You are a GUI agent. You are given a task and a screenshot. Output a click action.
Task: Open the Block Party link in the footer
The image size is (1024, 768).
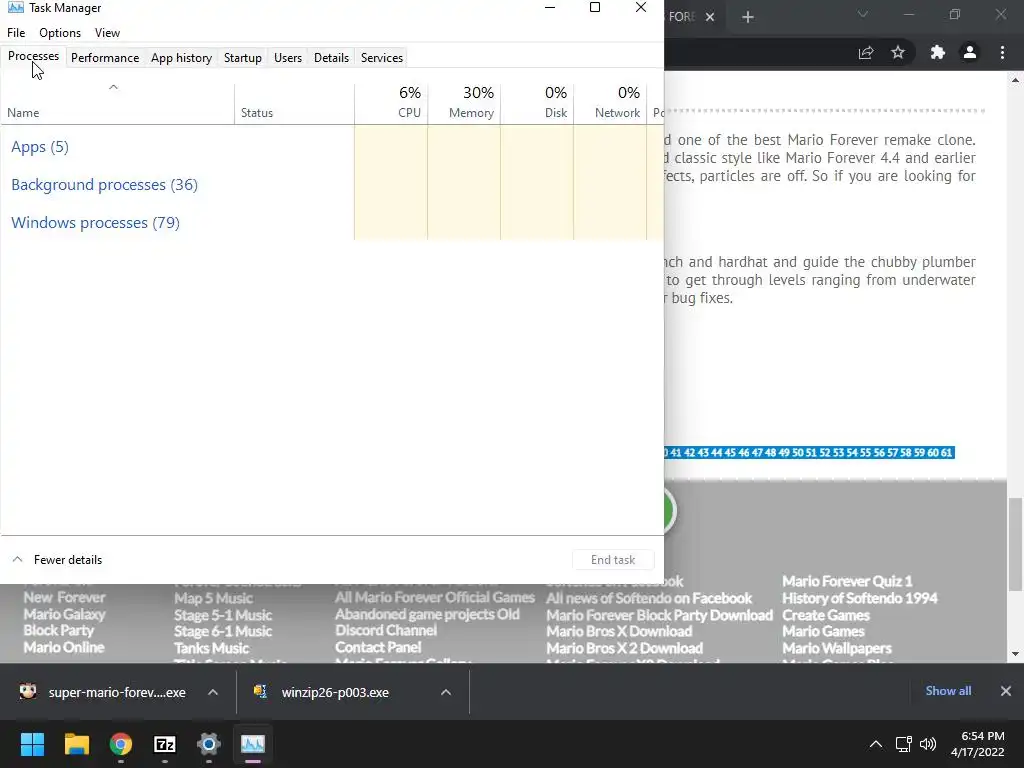[x=59, y=630]
